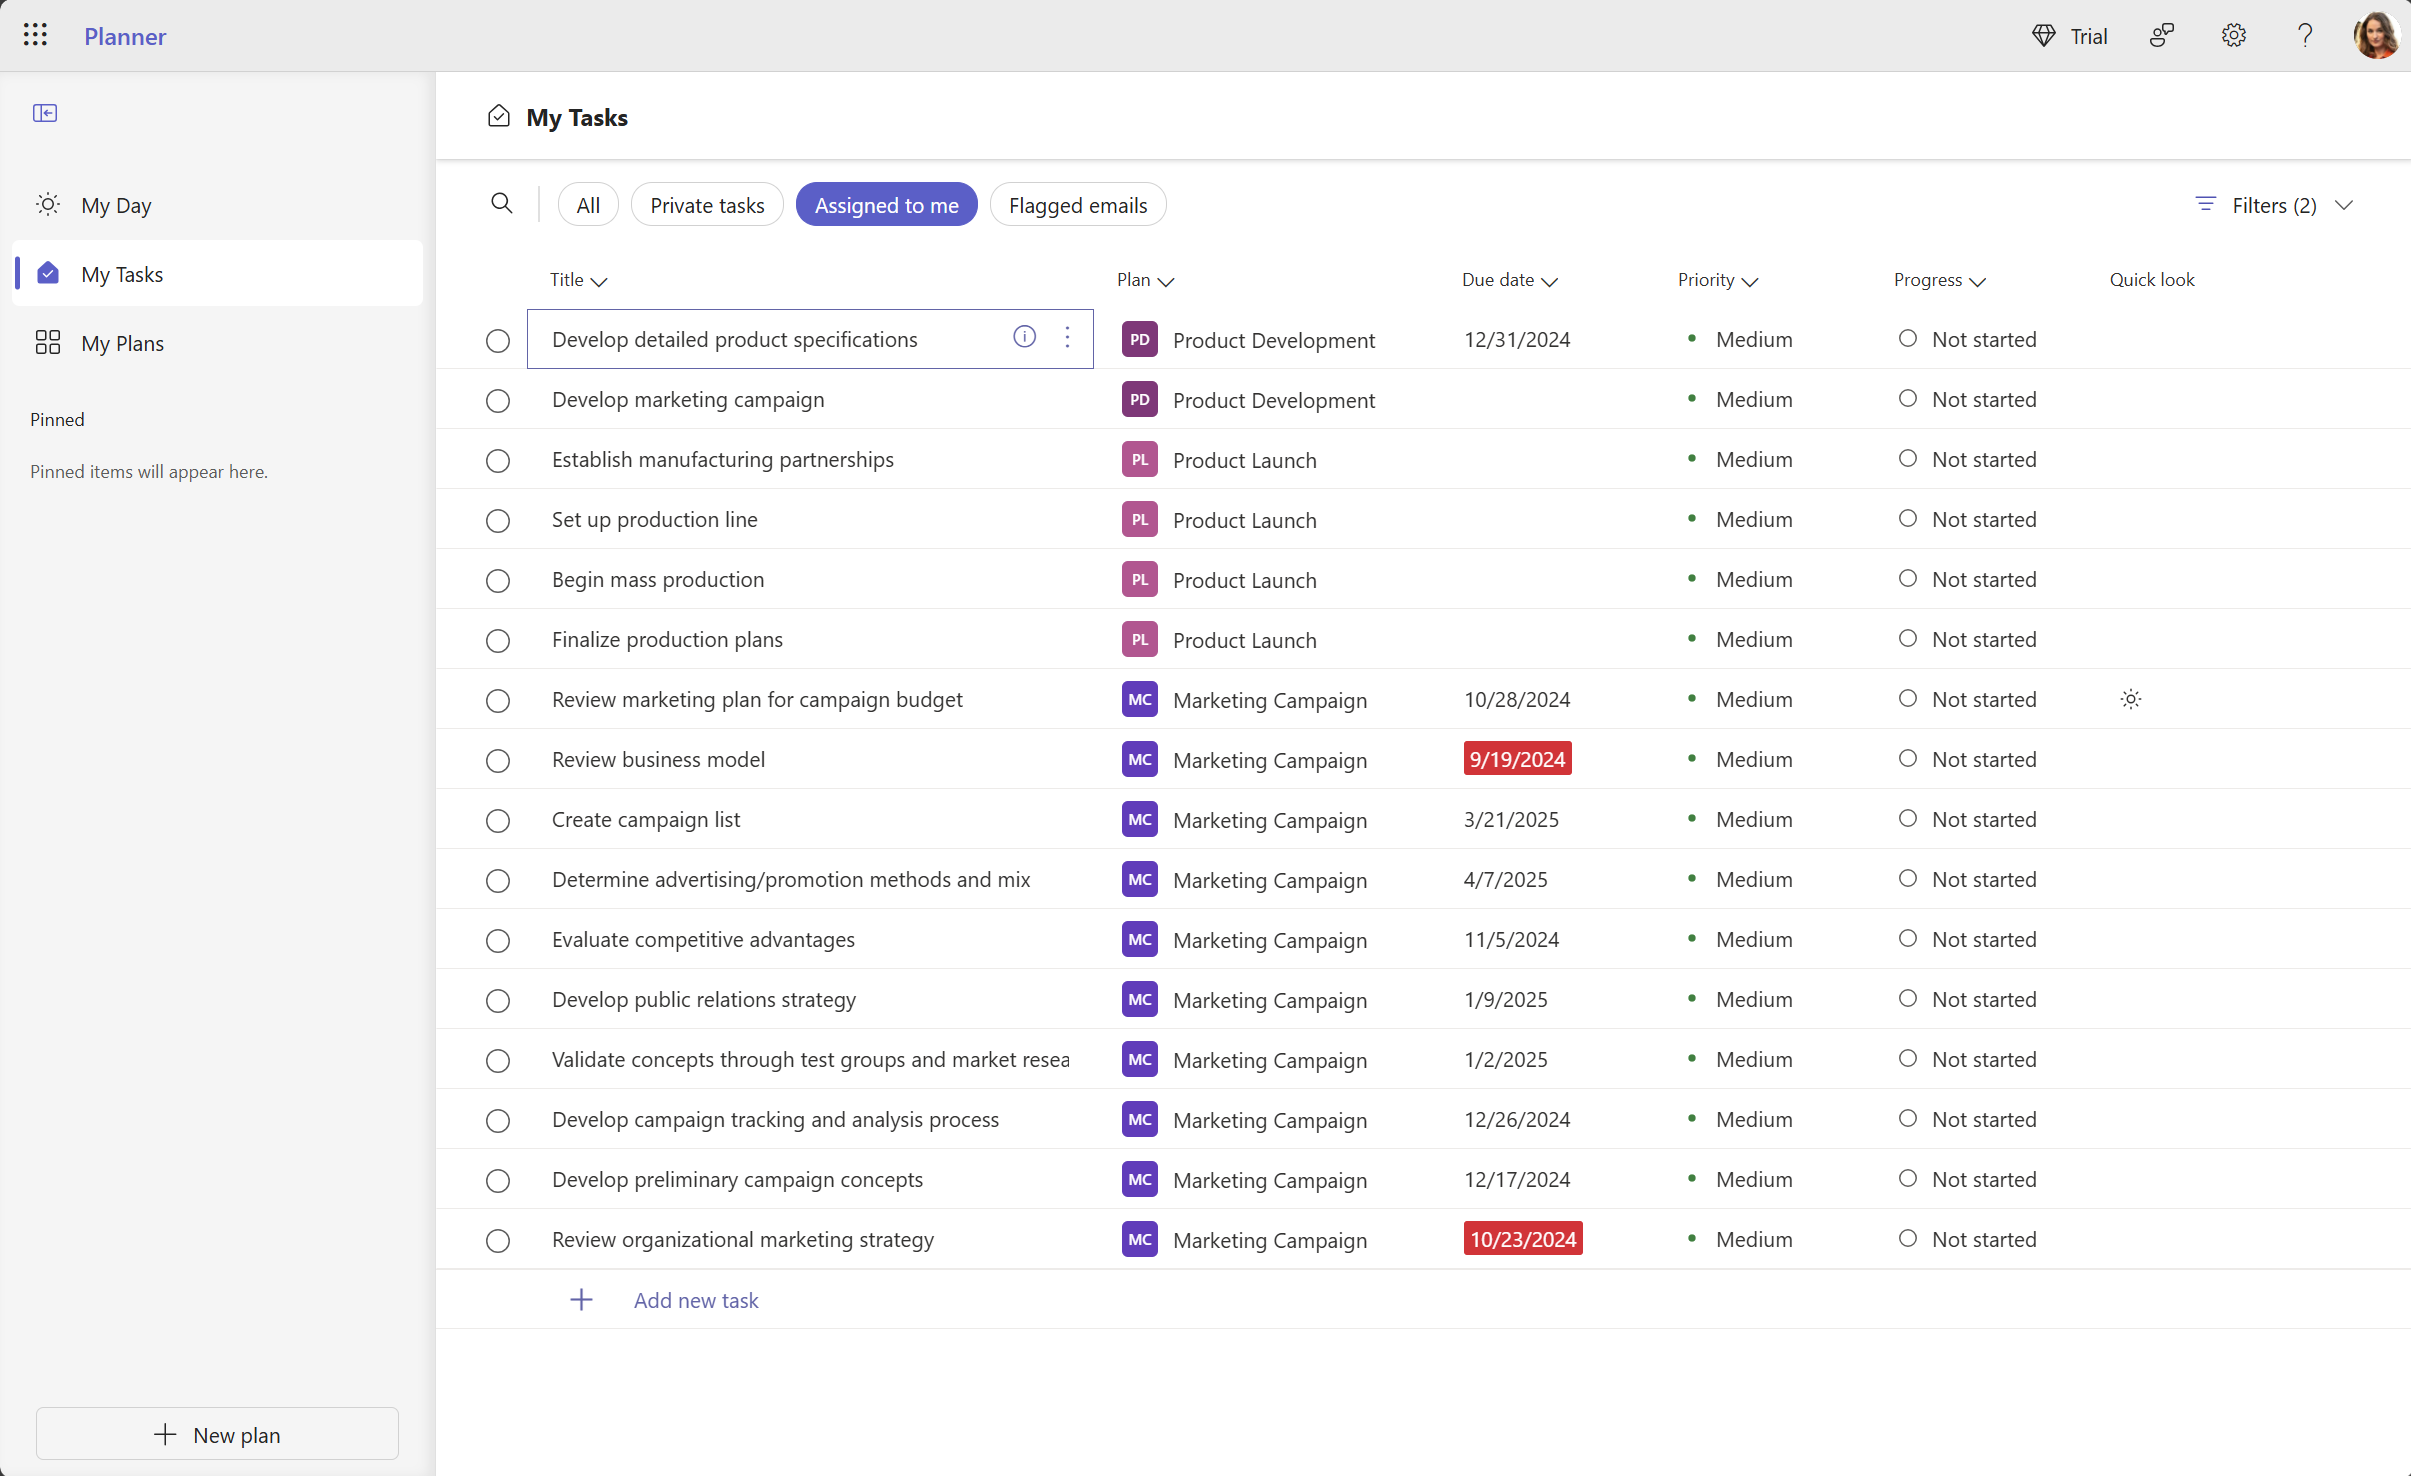Click the My Plans grid icon
Screen dimensions: 2411x1476
(46, 343)
